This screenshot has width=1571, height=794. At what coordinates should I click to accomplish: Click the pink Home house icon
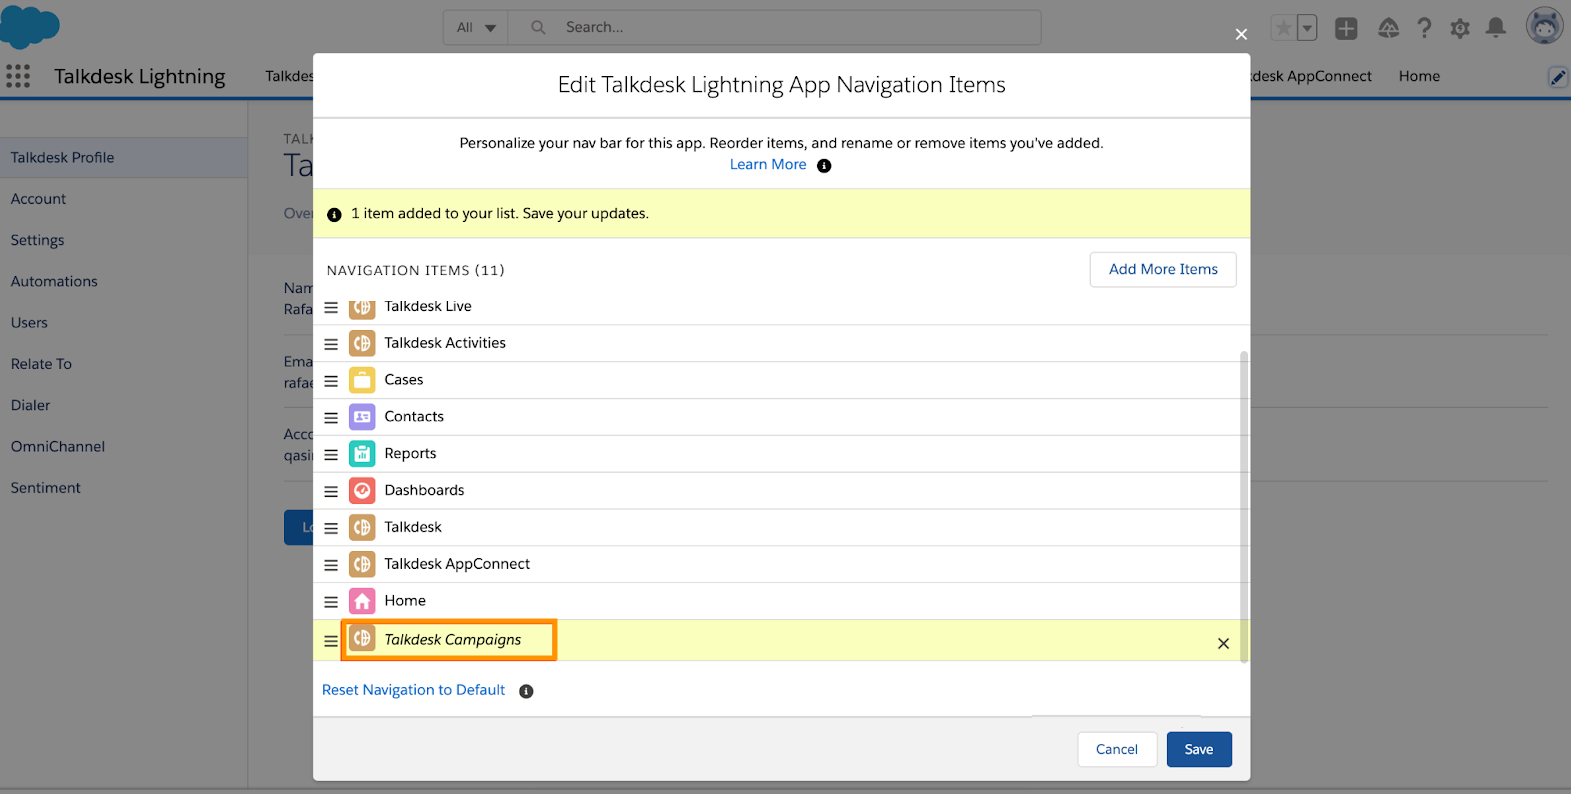(362, 601)
